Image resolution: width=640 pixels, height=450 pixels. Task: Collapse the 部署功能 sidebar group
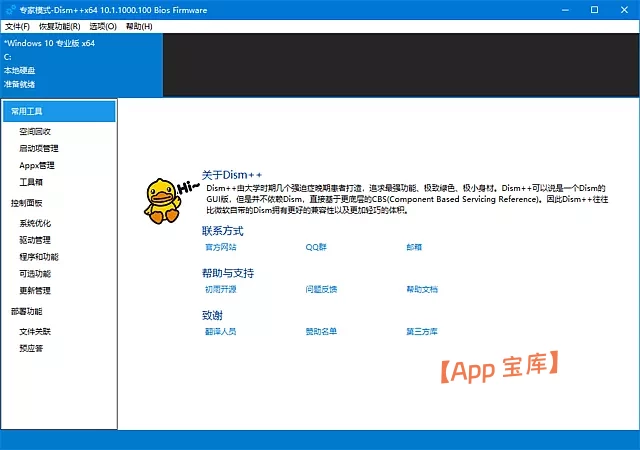tap(27, 311)
